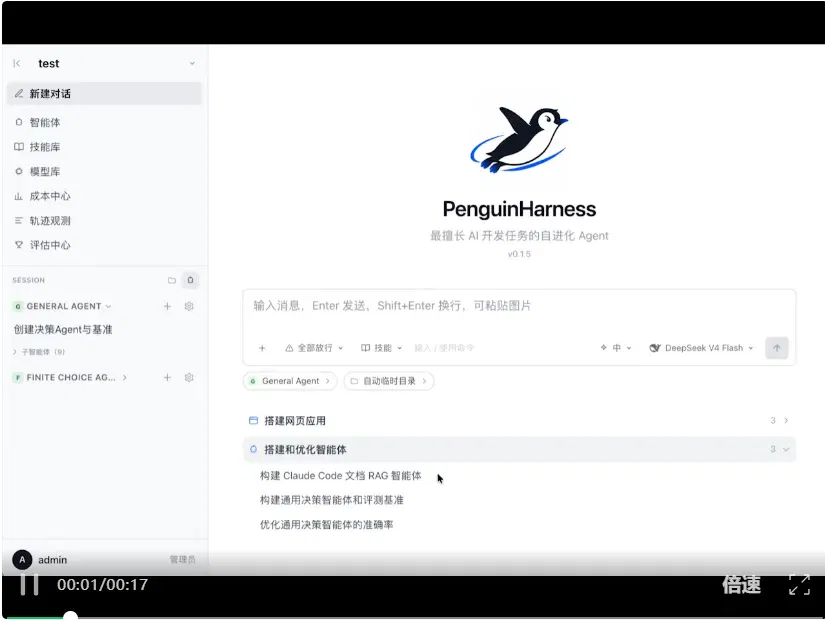Open the 全部放行 permission dropdown

(x=314, y=348)
